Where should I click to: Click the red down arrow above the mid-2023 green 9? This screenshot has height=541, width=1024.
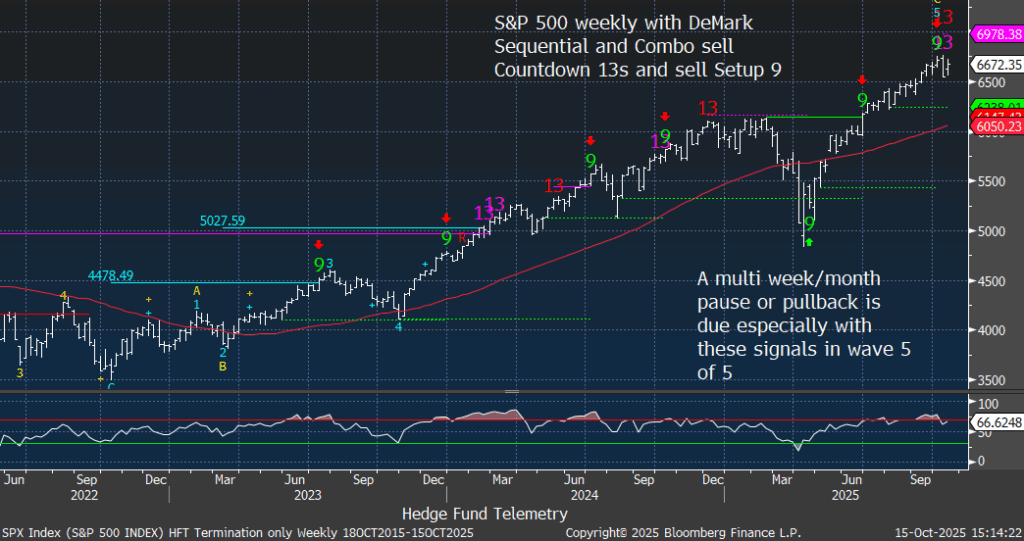click(x=319, y=244)
